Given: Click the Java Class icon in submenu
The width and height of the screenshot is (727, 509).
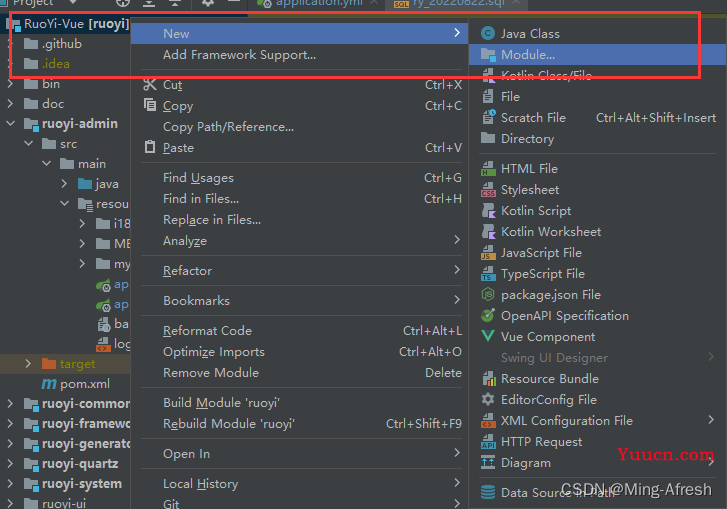Looking at the screenshot, I should (x=488, y=33).
